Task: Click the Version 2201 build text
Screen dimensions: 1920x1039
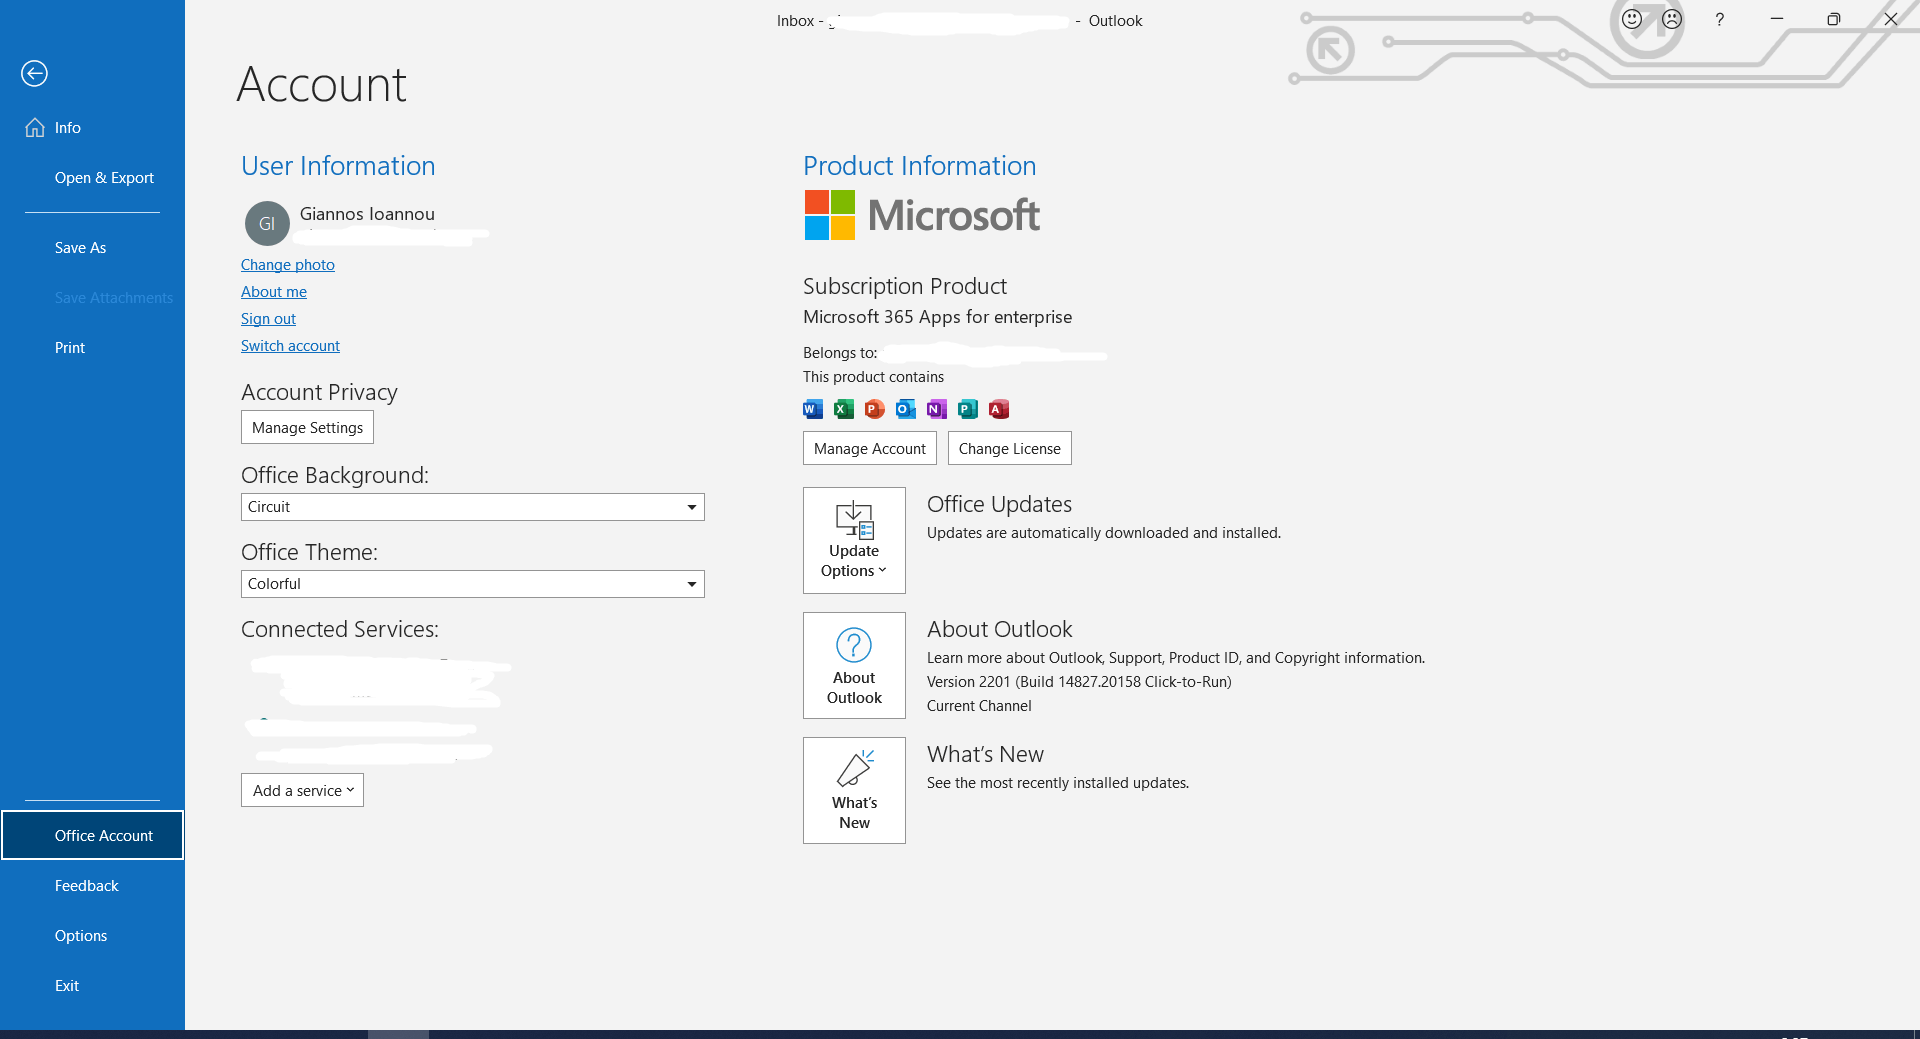Action: click(1079, 682)
